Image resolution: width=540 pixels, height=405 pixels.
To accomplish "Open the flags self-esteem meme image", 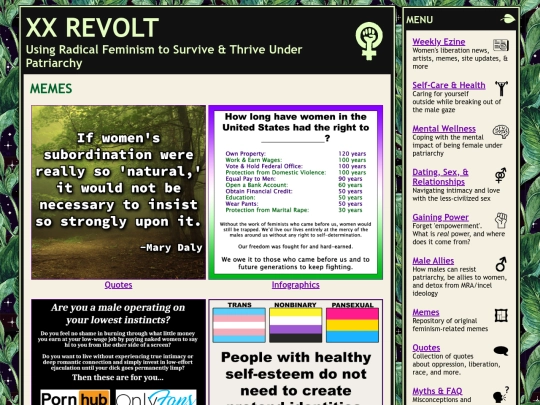I will 295,352.
